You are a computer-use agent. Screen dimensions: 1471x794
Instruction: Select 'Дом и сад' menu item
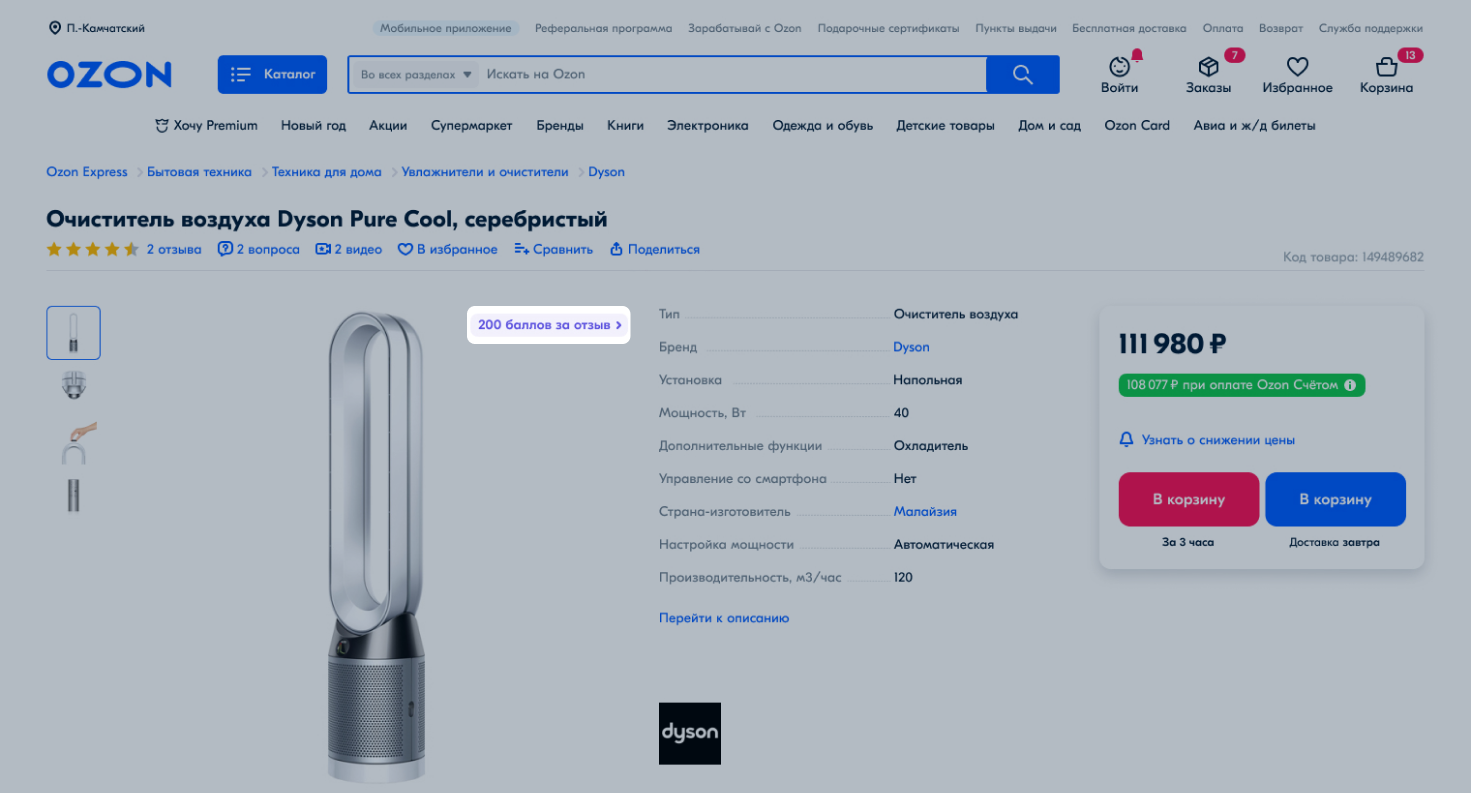[x=1049, y=126]
